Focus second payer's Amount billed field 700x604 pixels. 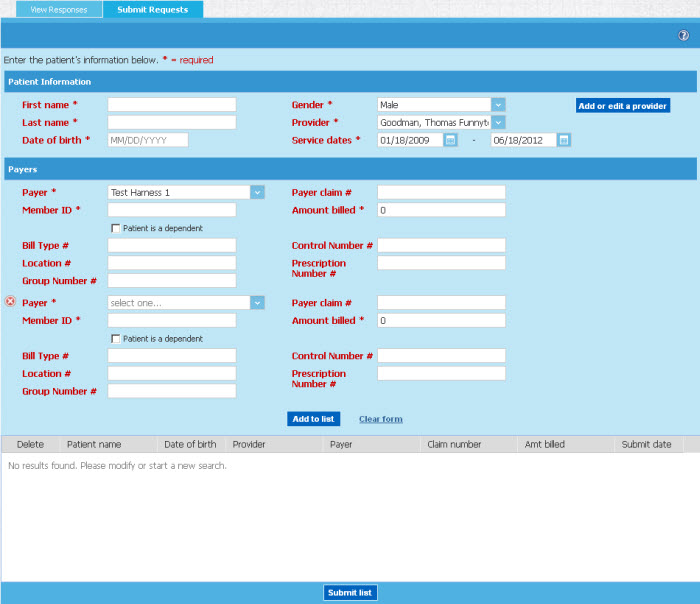(x=441, y=320)
